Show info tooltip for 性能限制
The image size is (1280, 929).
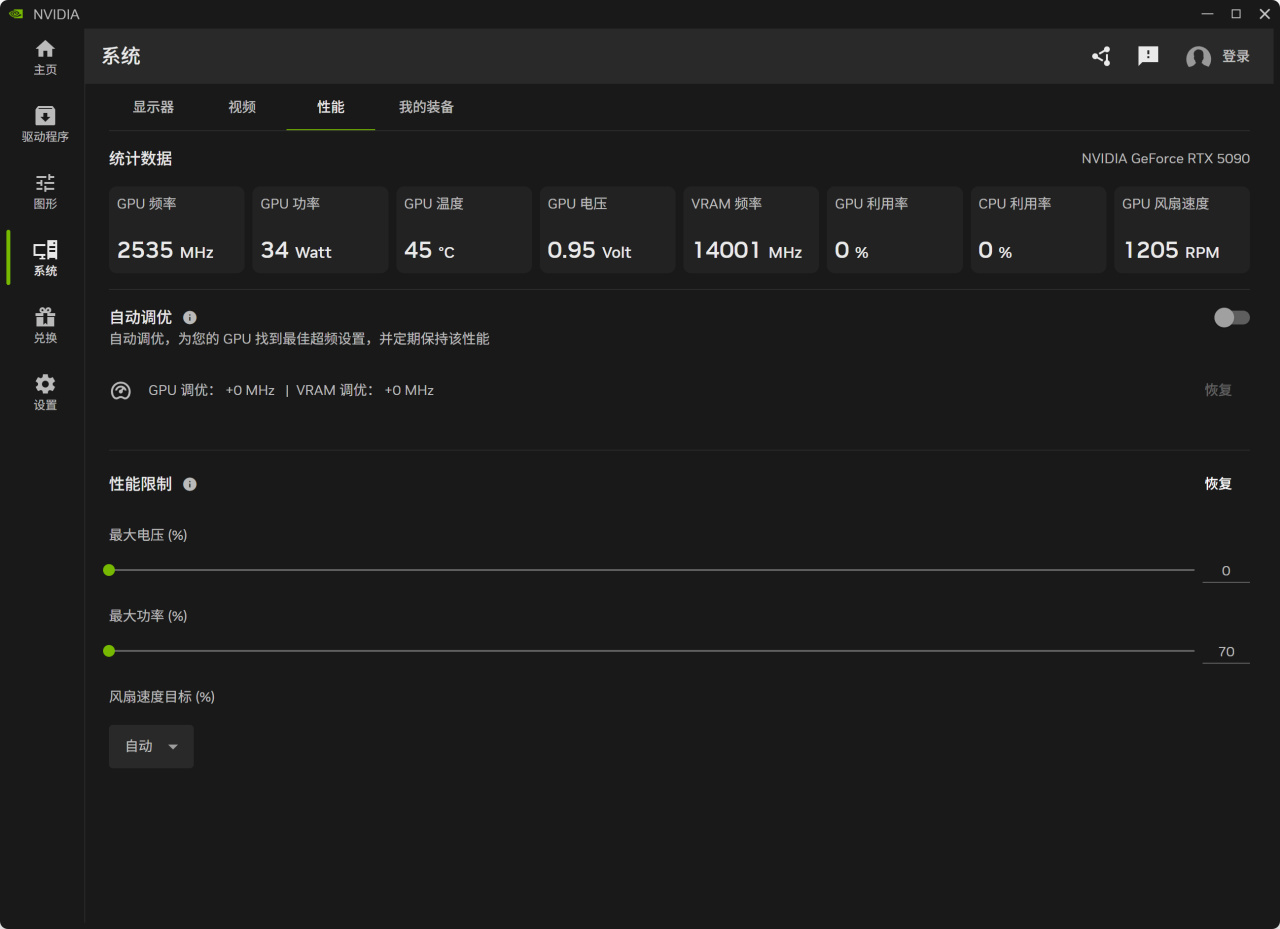pos(190,484)
